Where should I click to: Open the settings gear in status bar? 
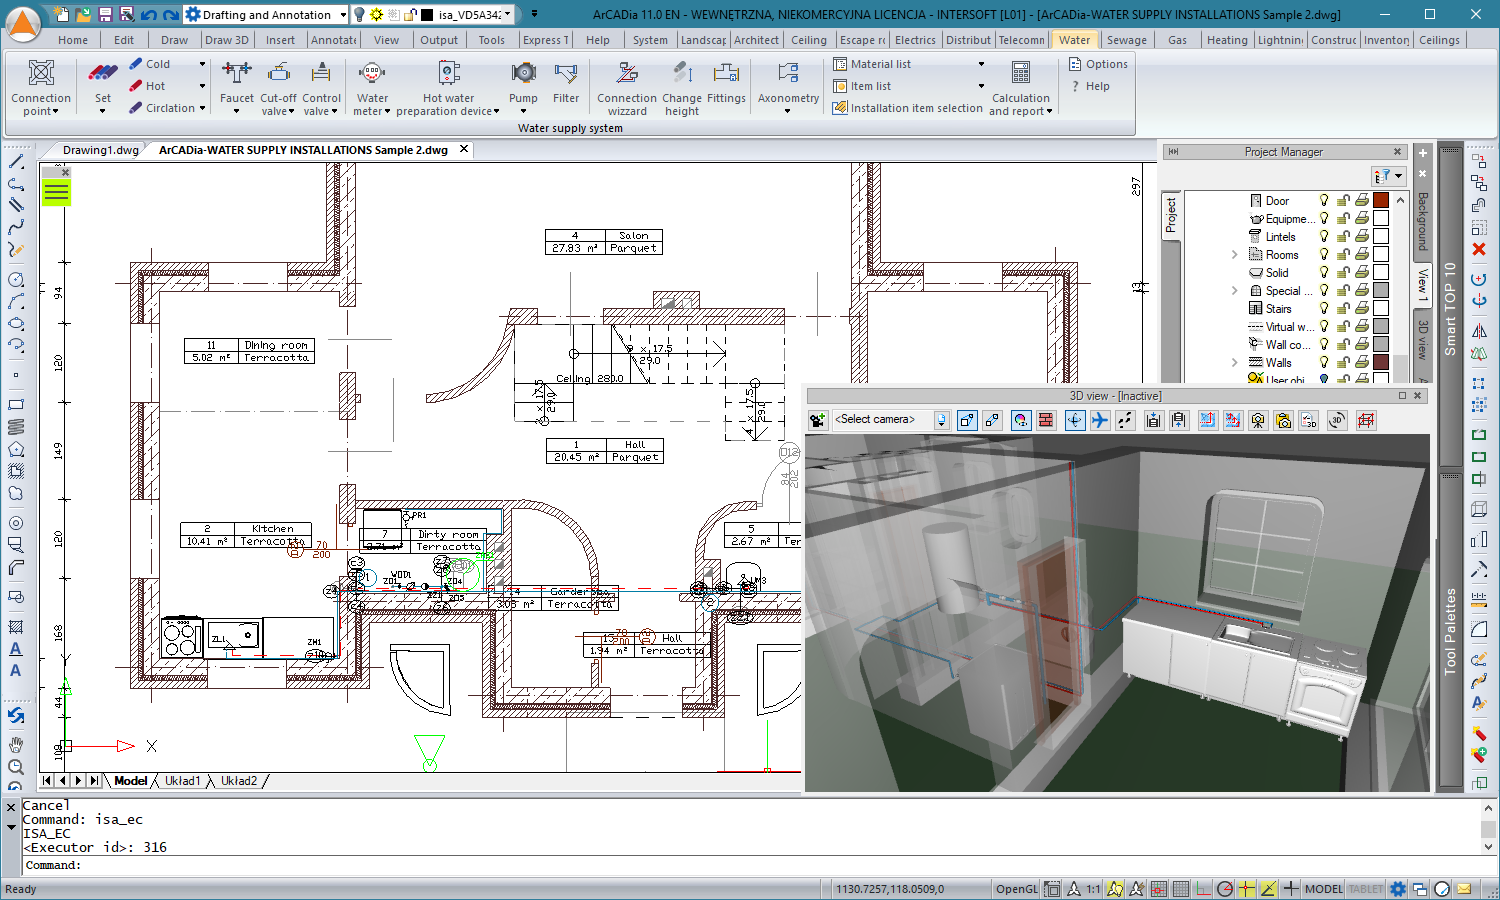coord(1398,888)
